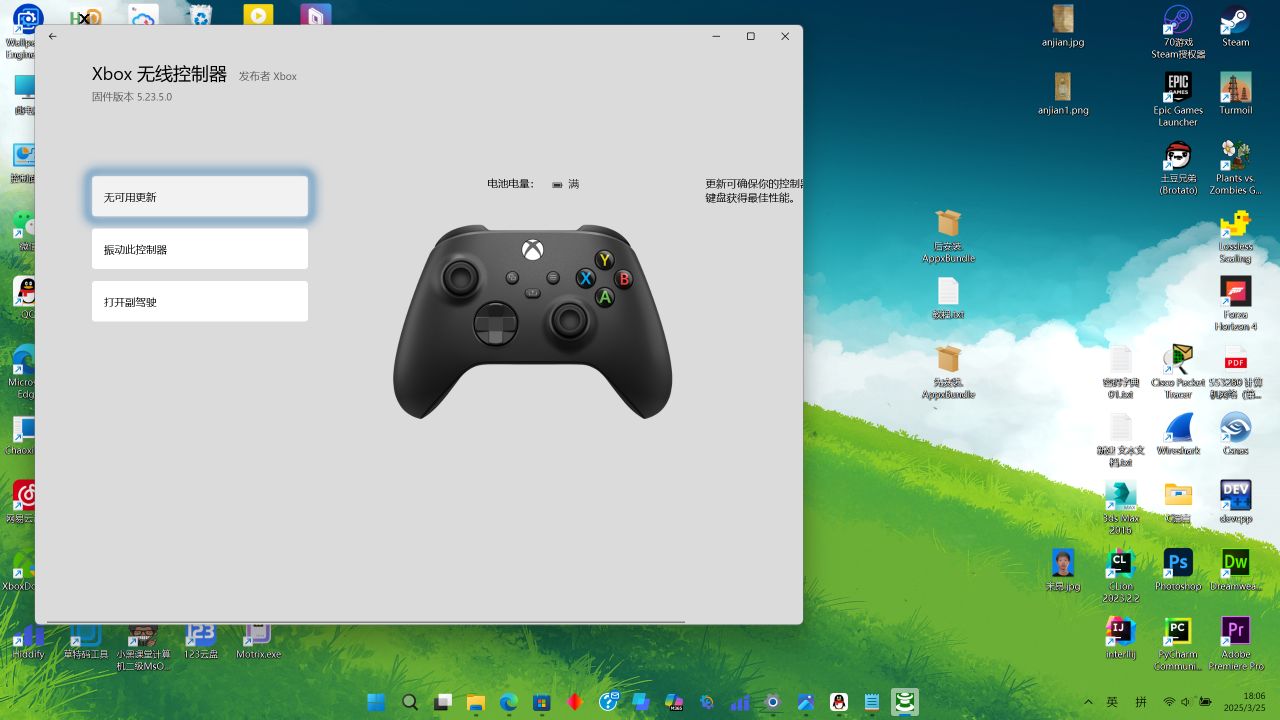
Task: Select the Wireshark desktop icon
Action: click(1178, 434)
